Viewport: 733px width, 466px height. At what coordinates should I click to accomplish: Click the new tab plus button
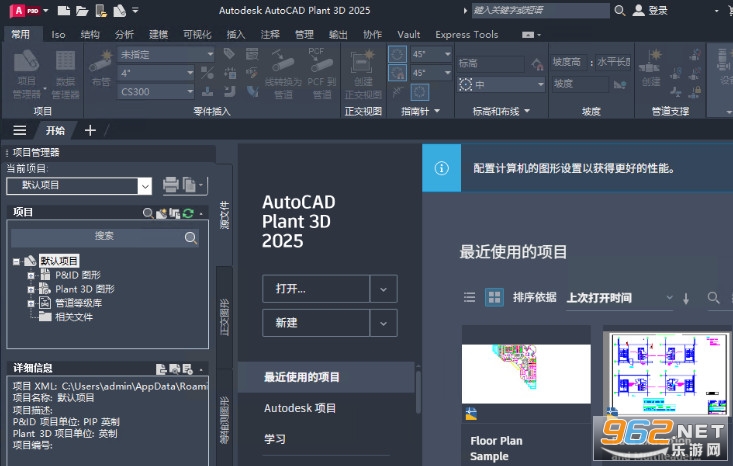(90, 130)
